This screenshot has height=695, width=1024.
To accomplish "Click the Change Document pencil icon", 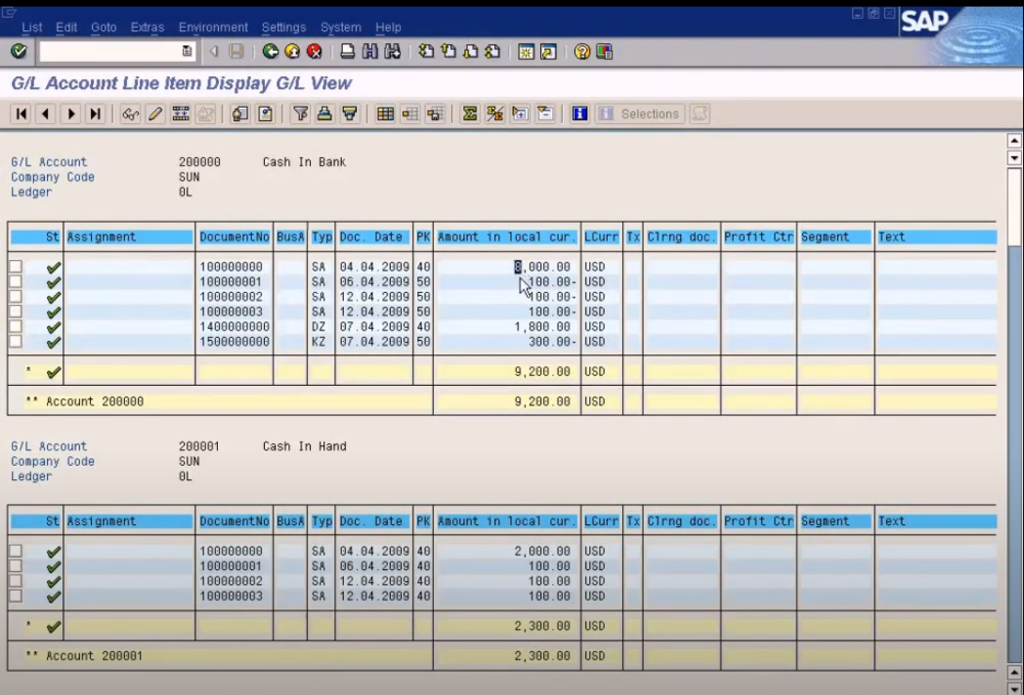I will [155, 114].
